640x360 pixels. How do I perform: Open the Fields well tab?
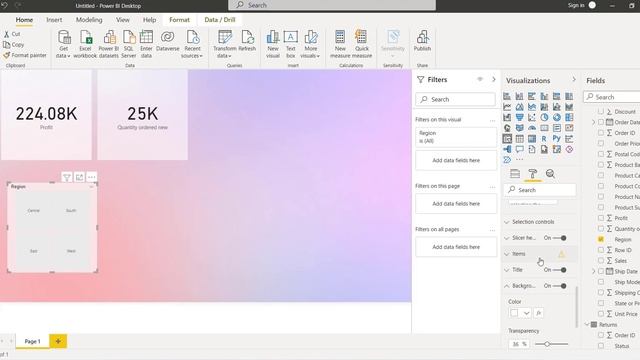[x=515, y=174]
